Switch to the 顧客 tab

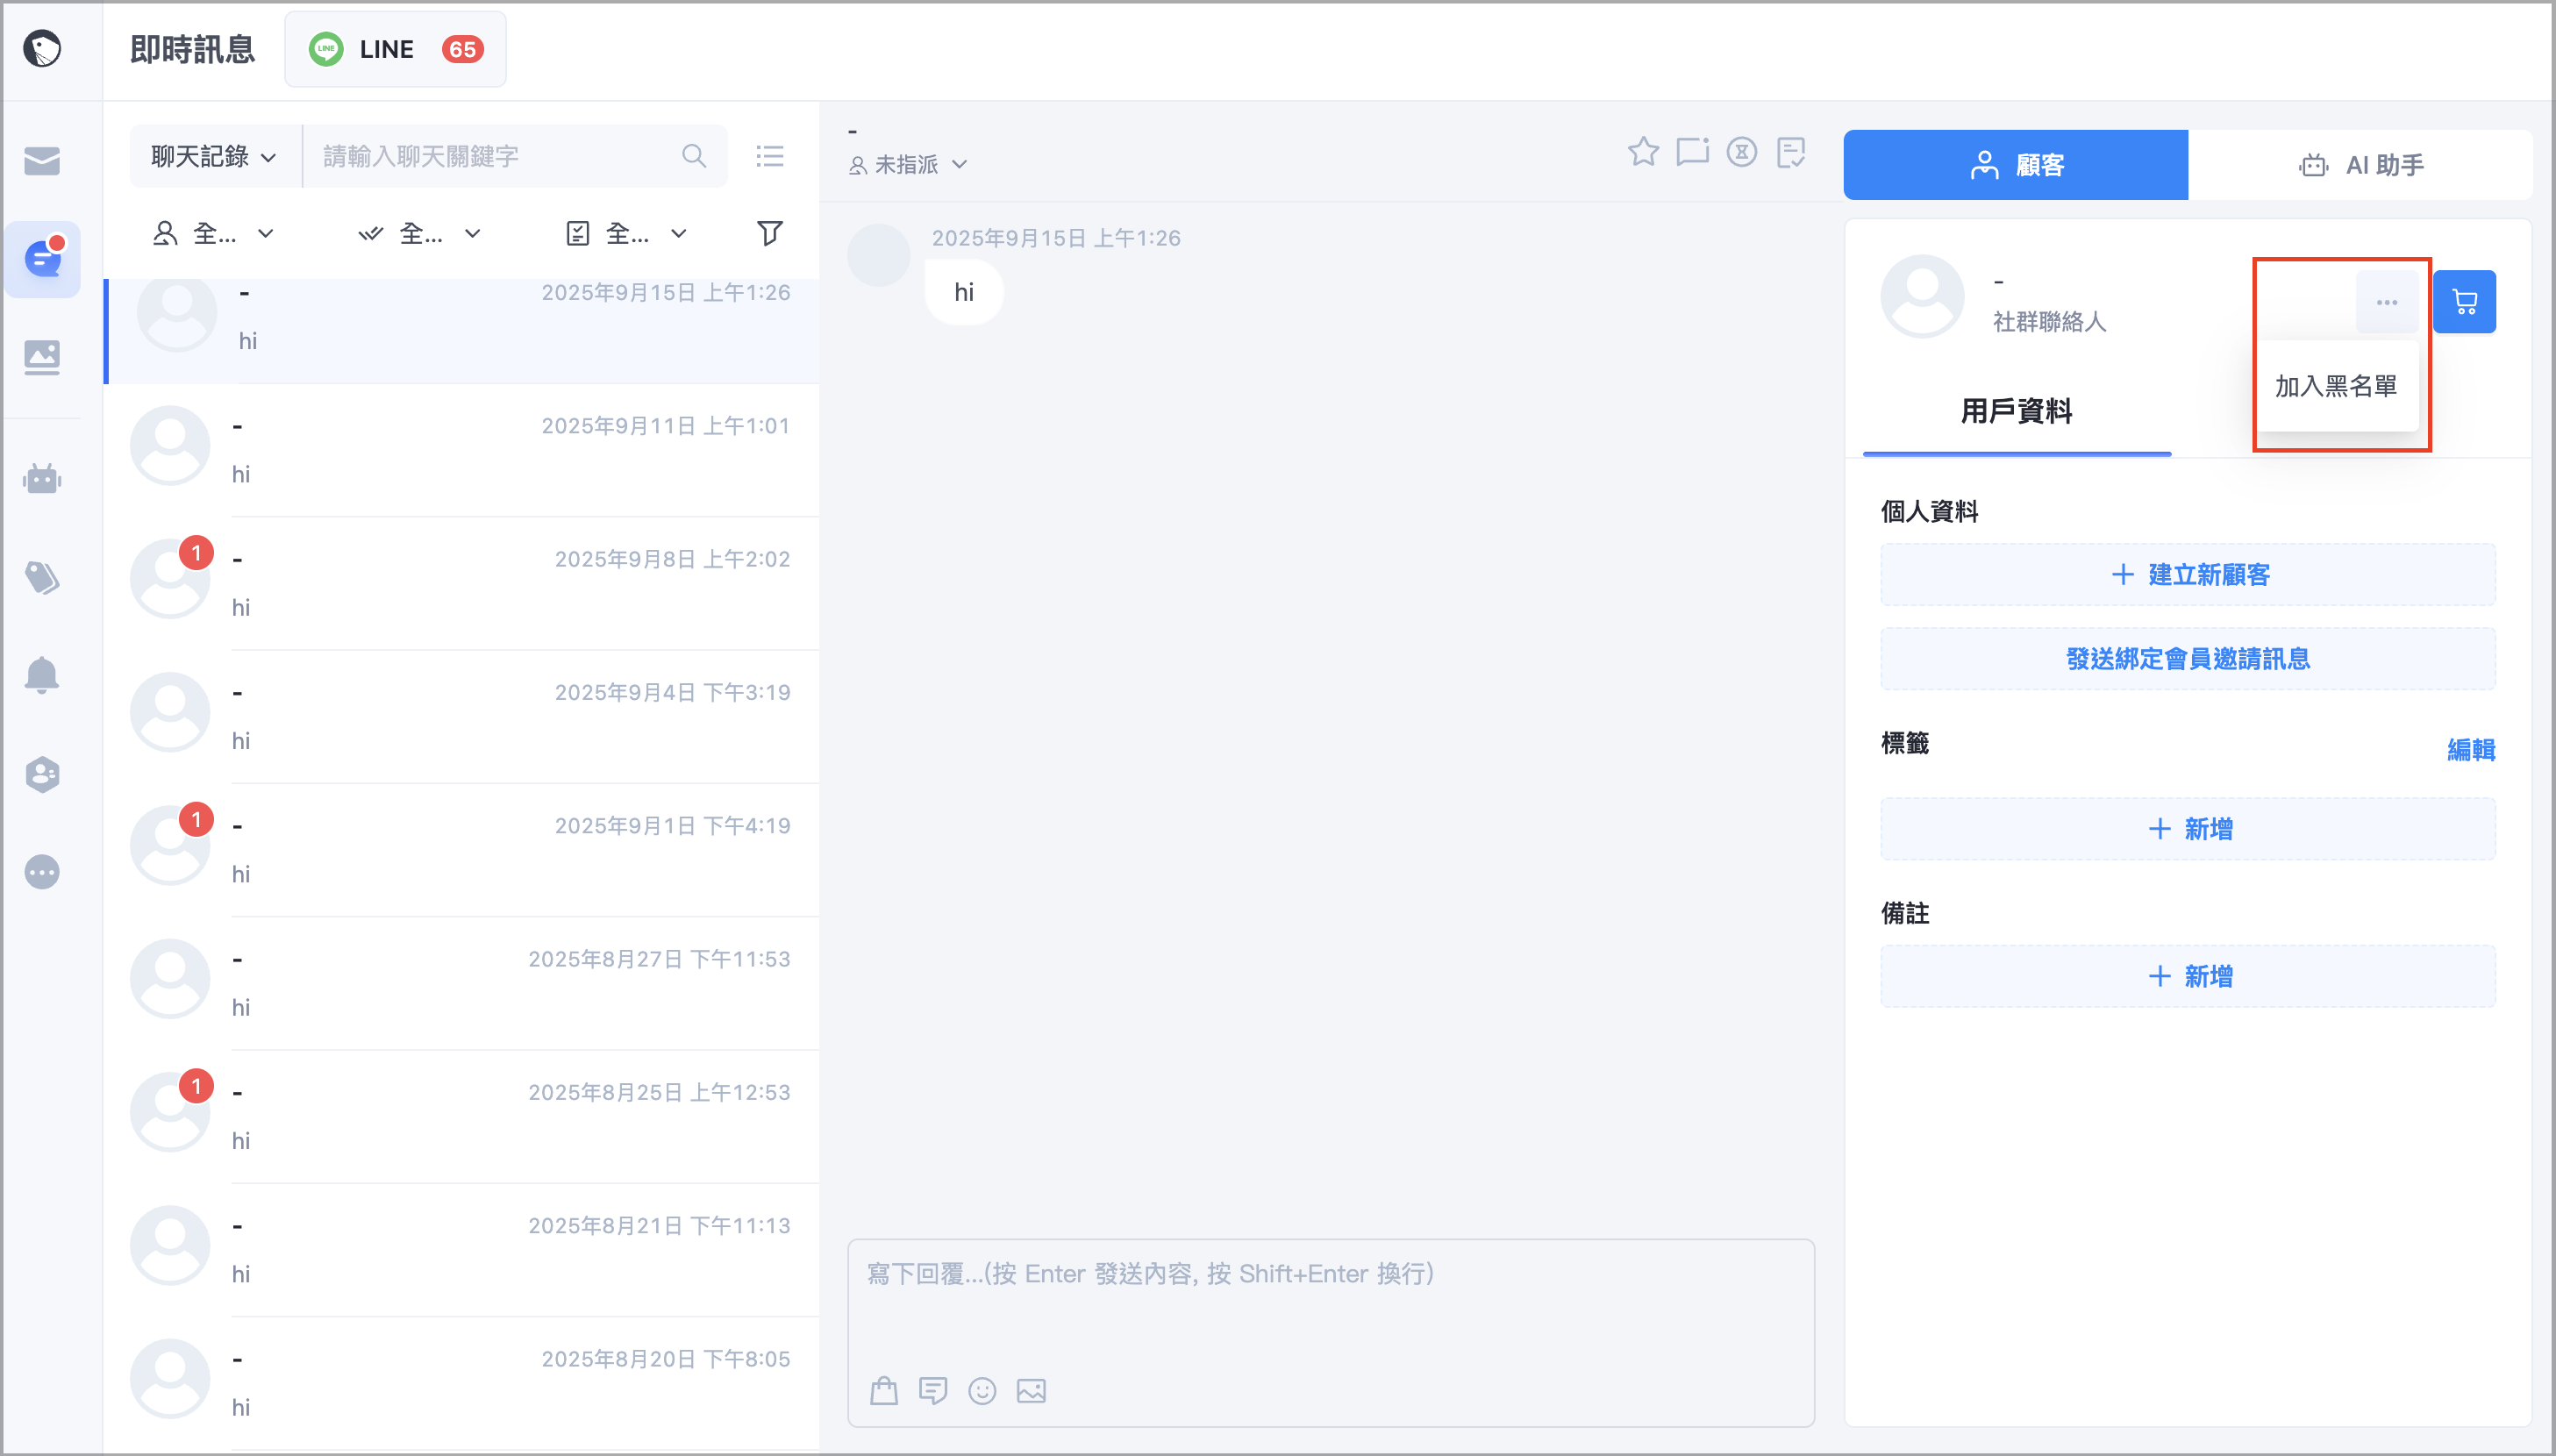(2016, 164)
